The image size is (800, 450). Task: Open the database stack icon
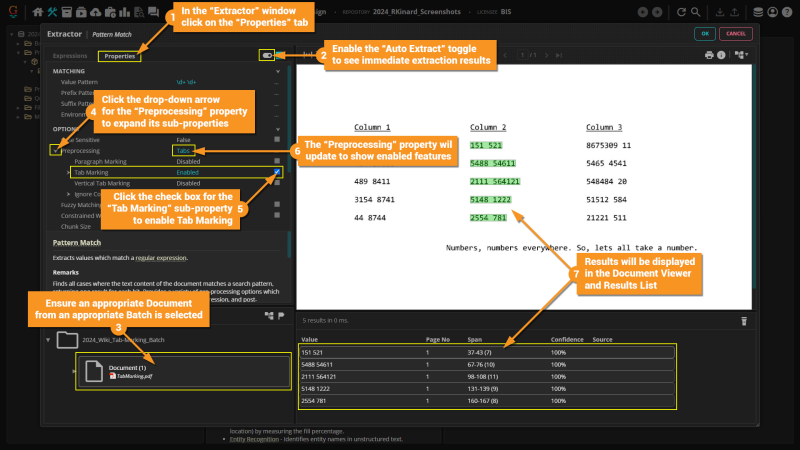[x=758, y=12]
